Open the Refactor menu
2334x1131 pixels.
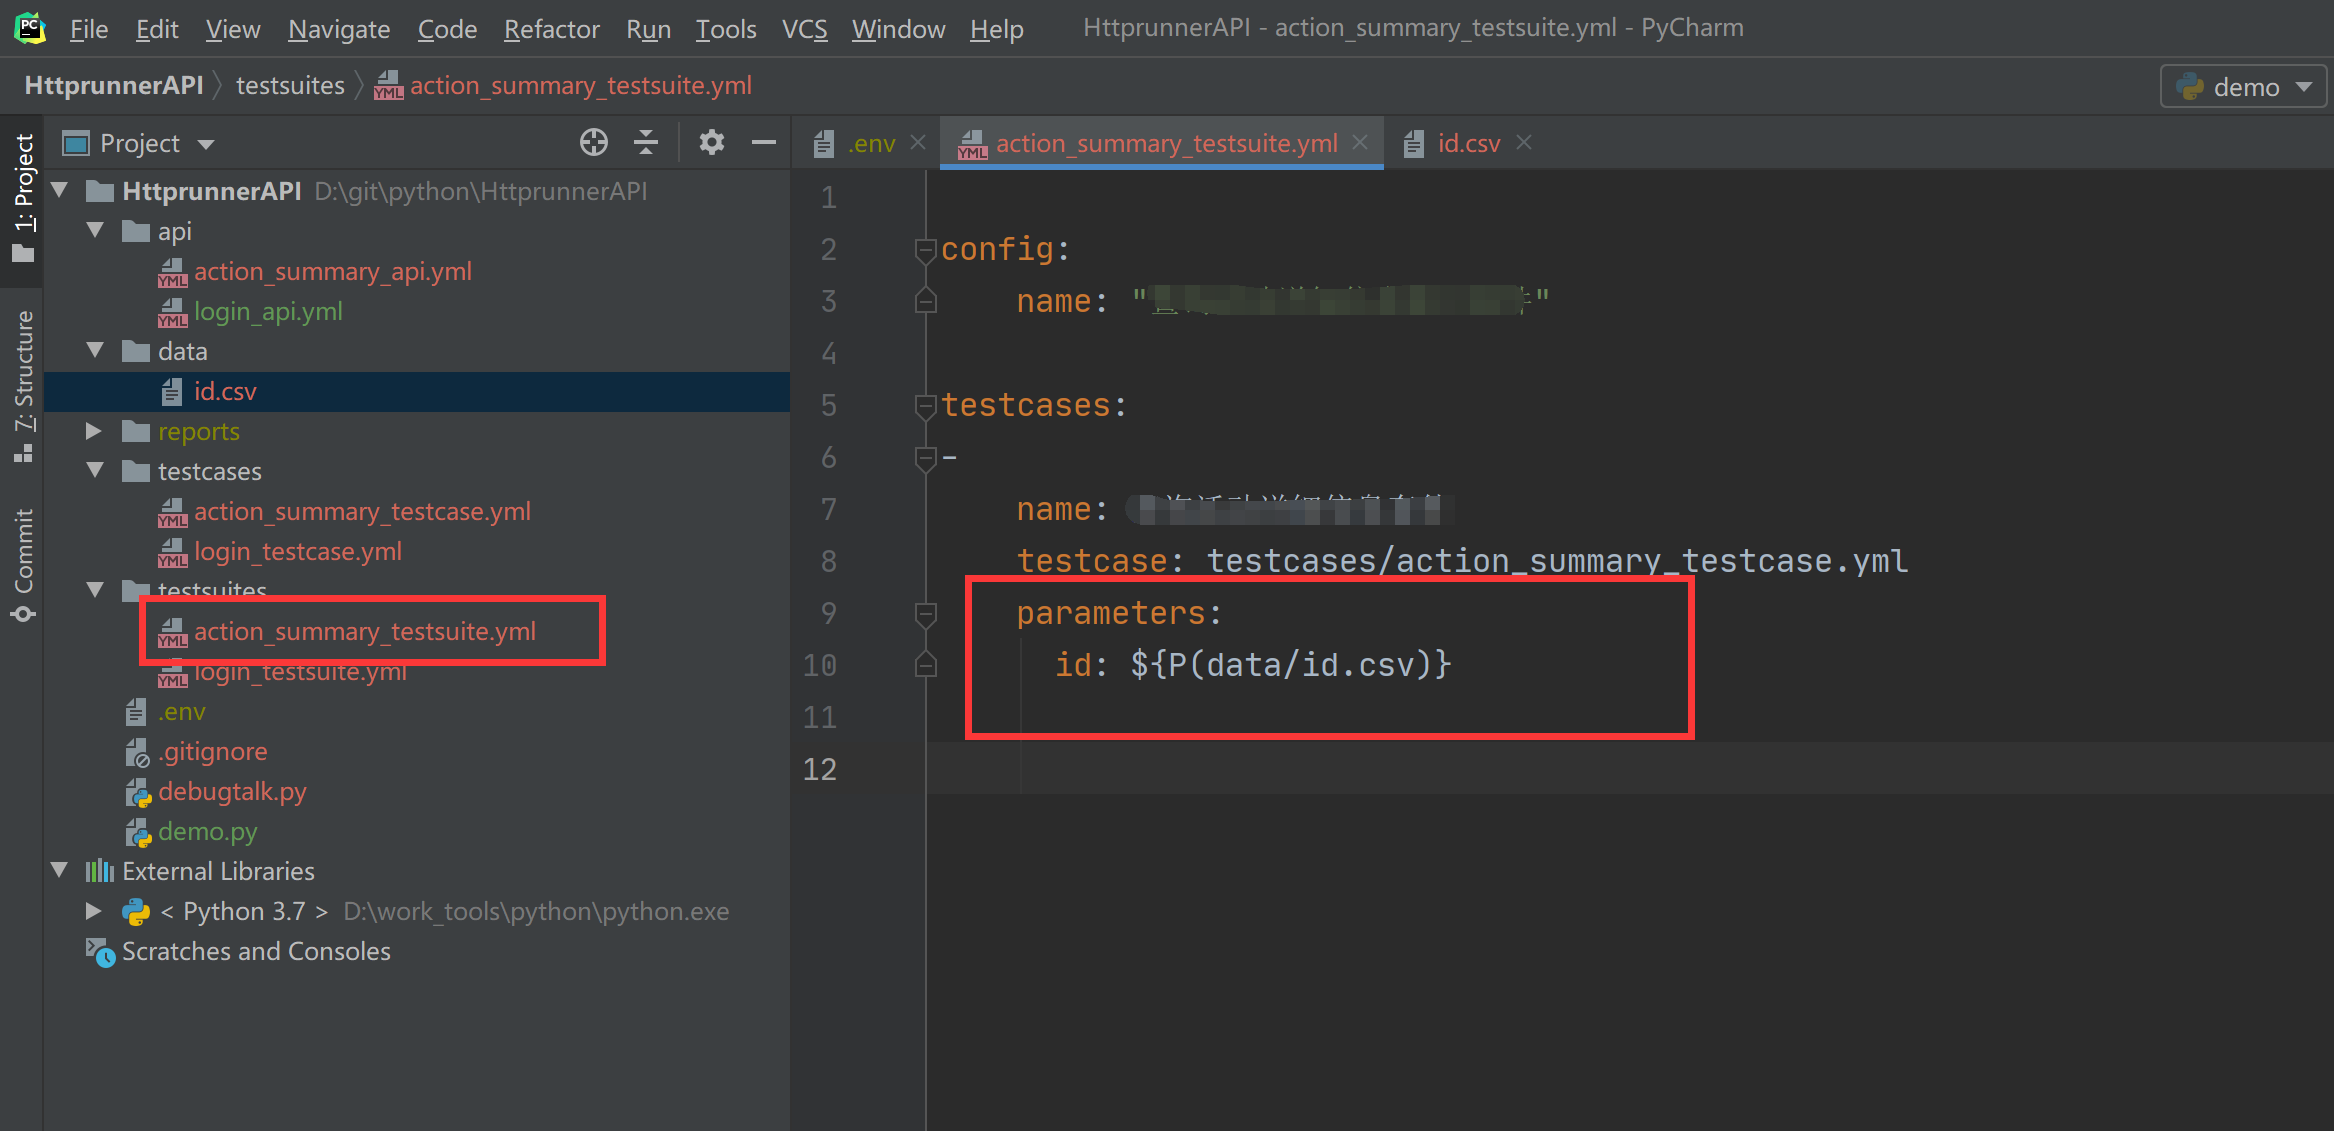551,29
